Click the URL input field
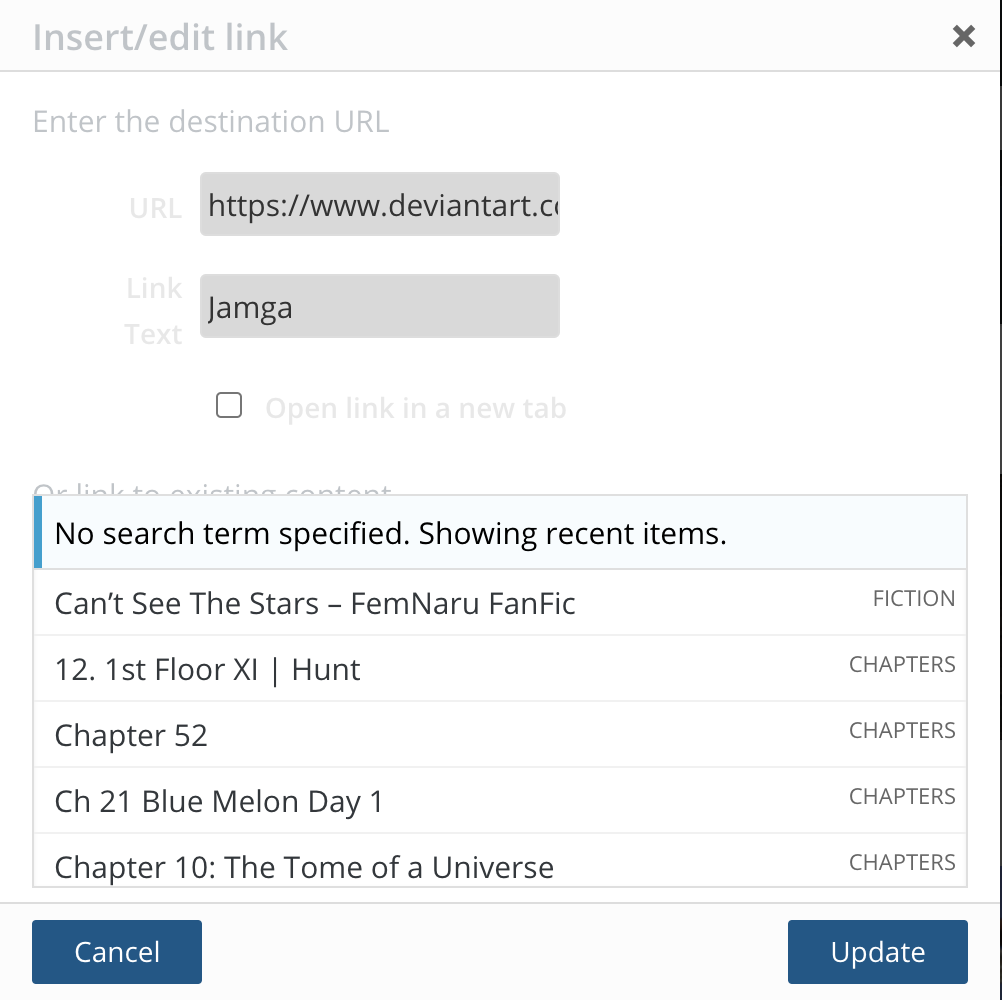1002x1000 pixels. tap(379, 205)
